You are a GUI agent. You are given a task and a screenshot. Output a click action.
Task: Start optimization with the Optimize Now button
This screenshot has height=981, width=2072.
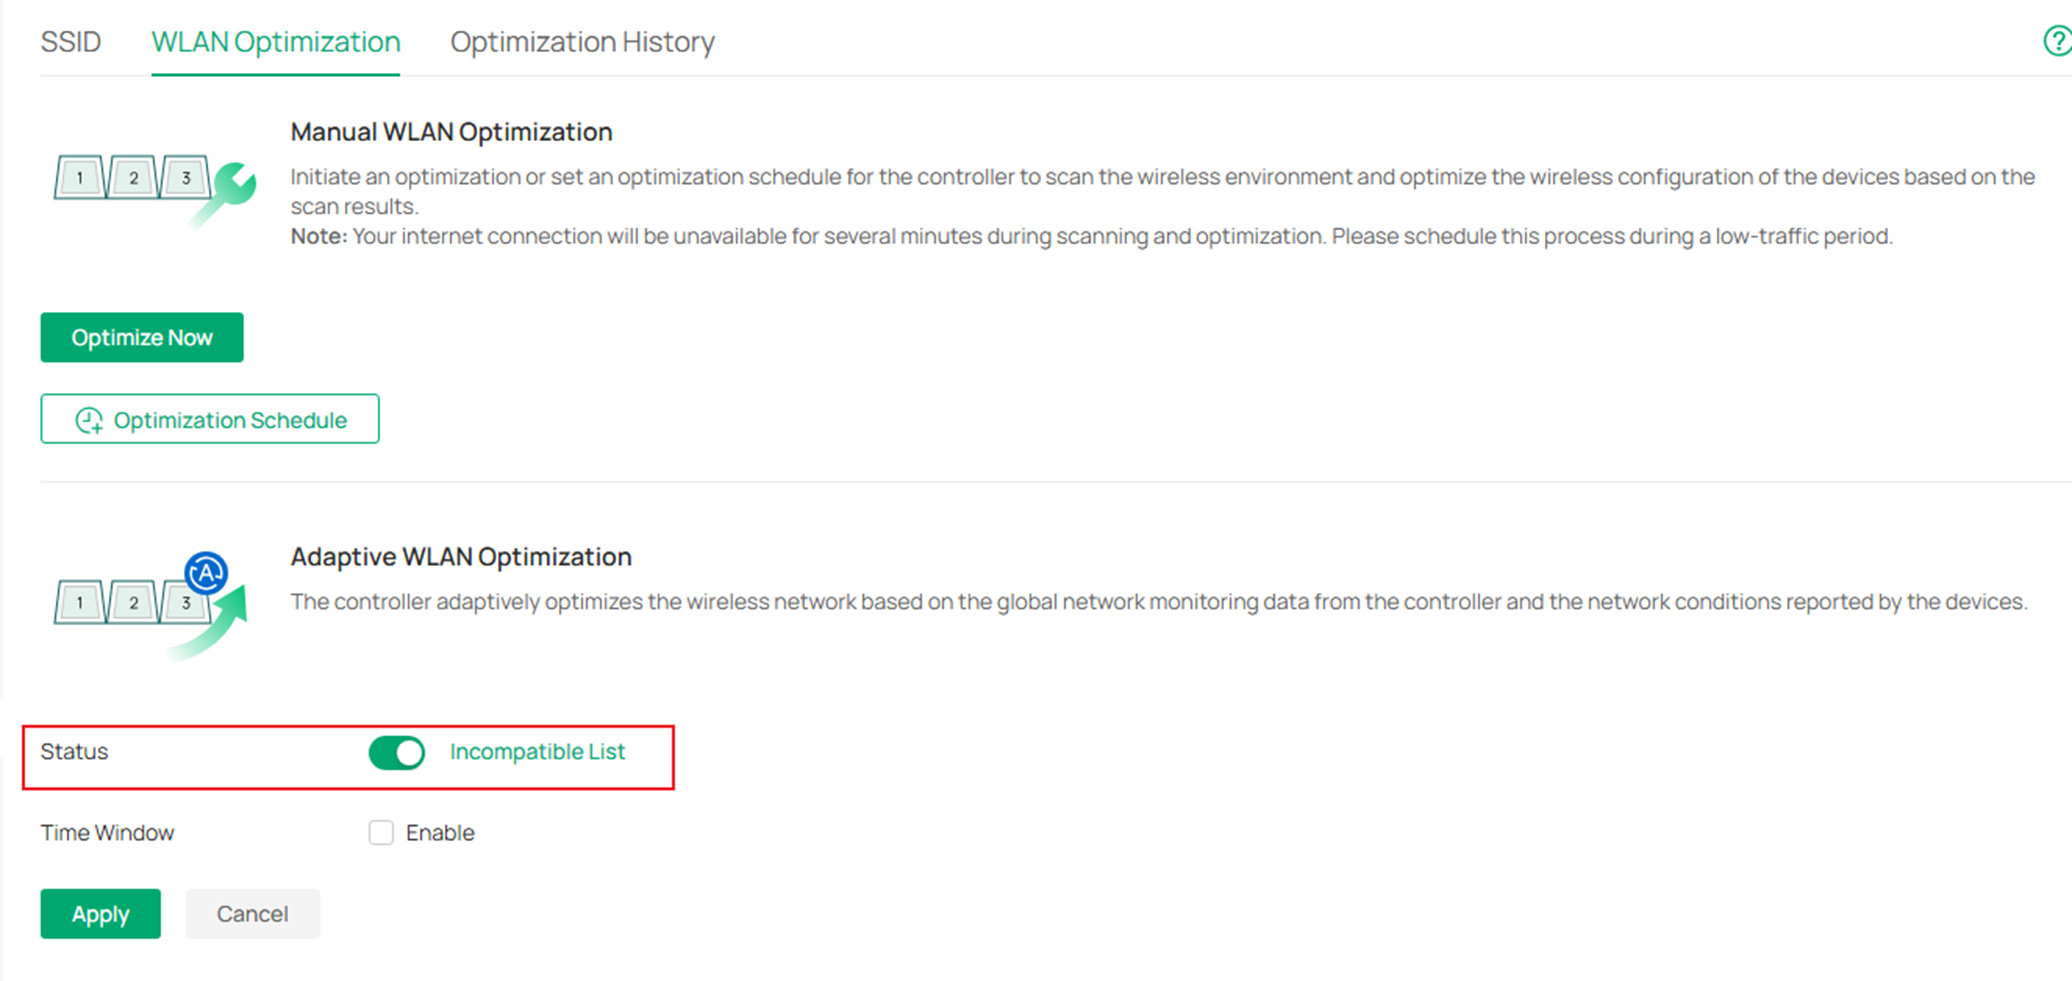141,337
